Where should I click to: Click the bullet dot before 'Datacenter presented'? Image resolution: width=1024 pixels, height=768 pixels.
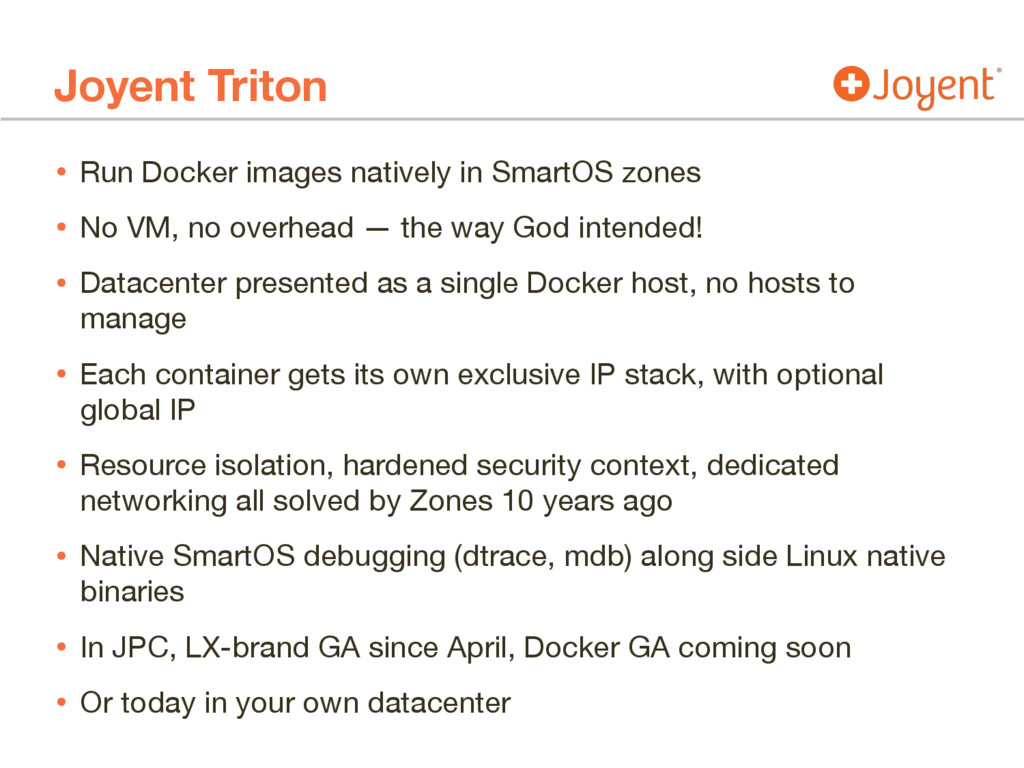click(x=61, y=284)
